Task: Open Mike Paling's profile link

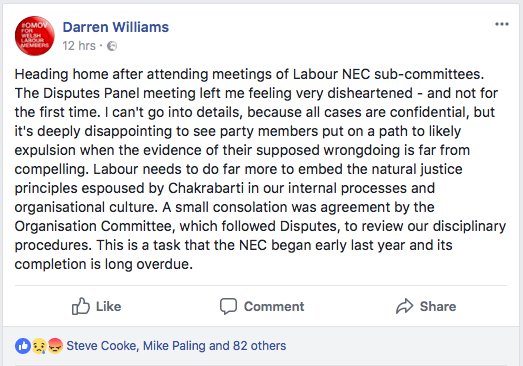Action: [x=174, y=346]
